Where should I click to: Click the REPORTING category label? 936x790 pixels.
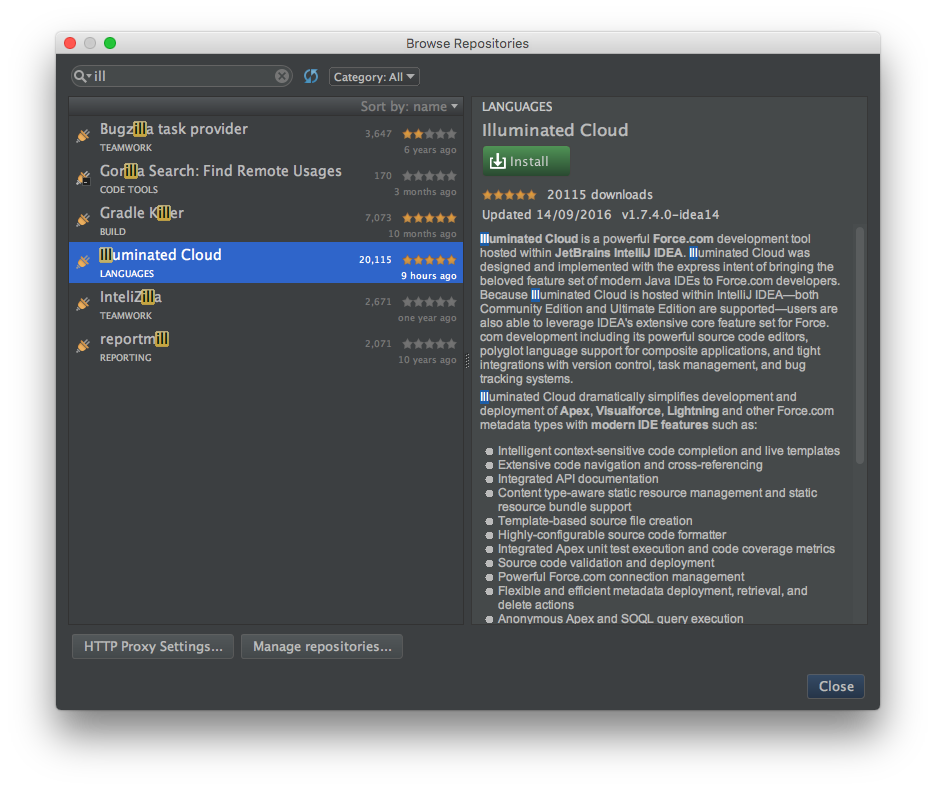pyautogui.click(x=125, y=358)
